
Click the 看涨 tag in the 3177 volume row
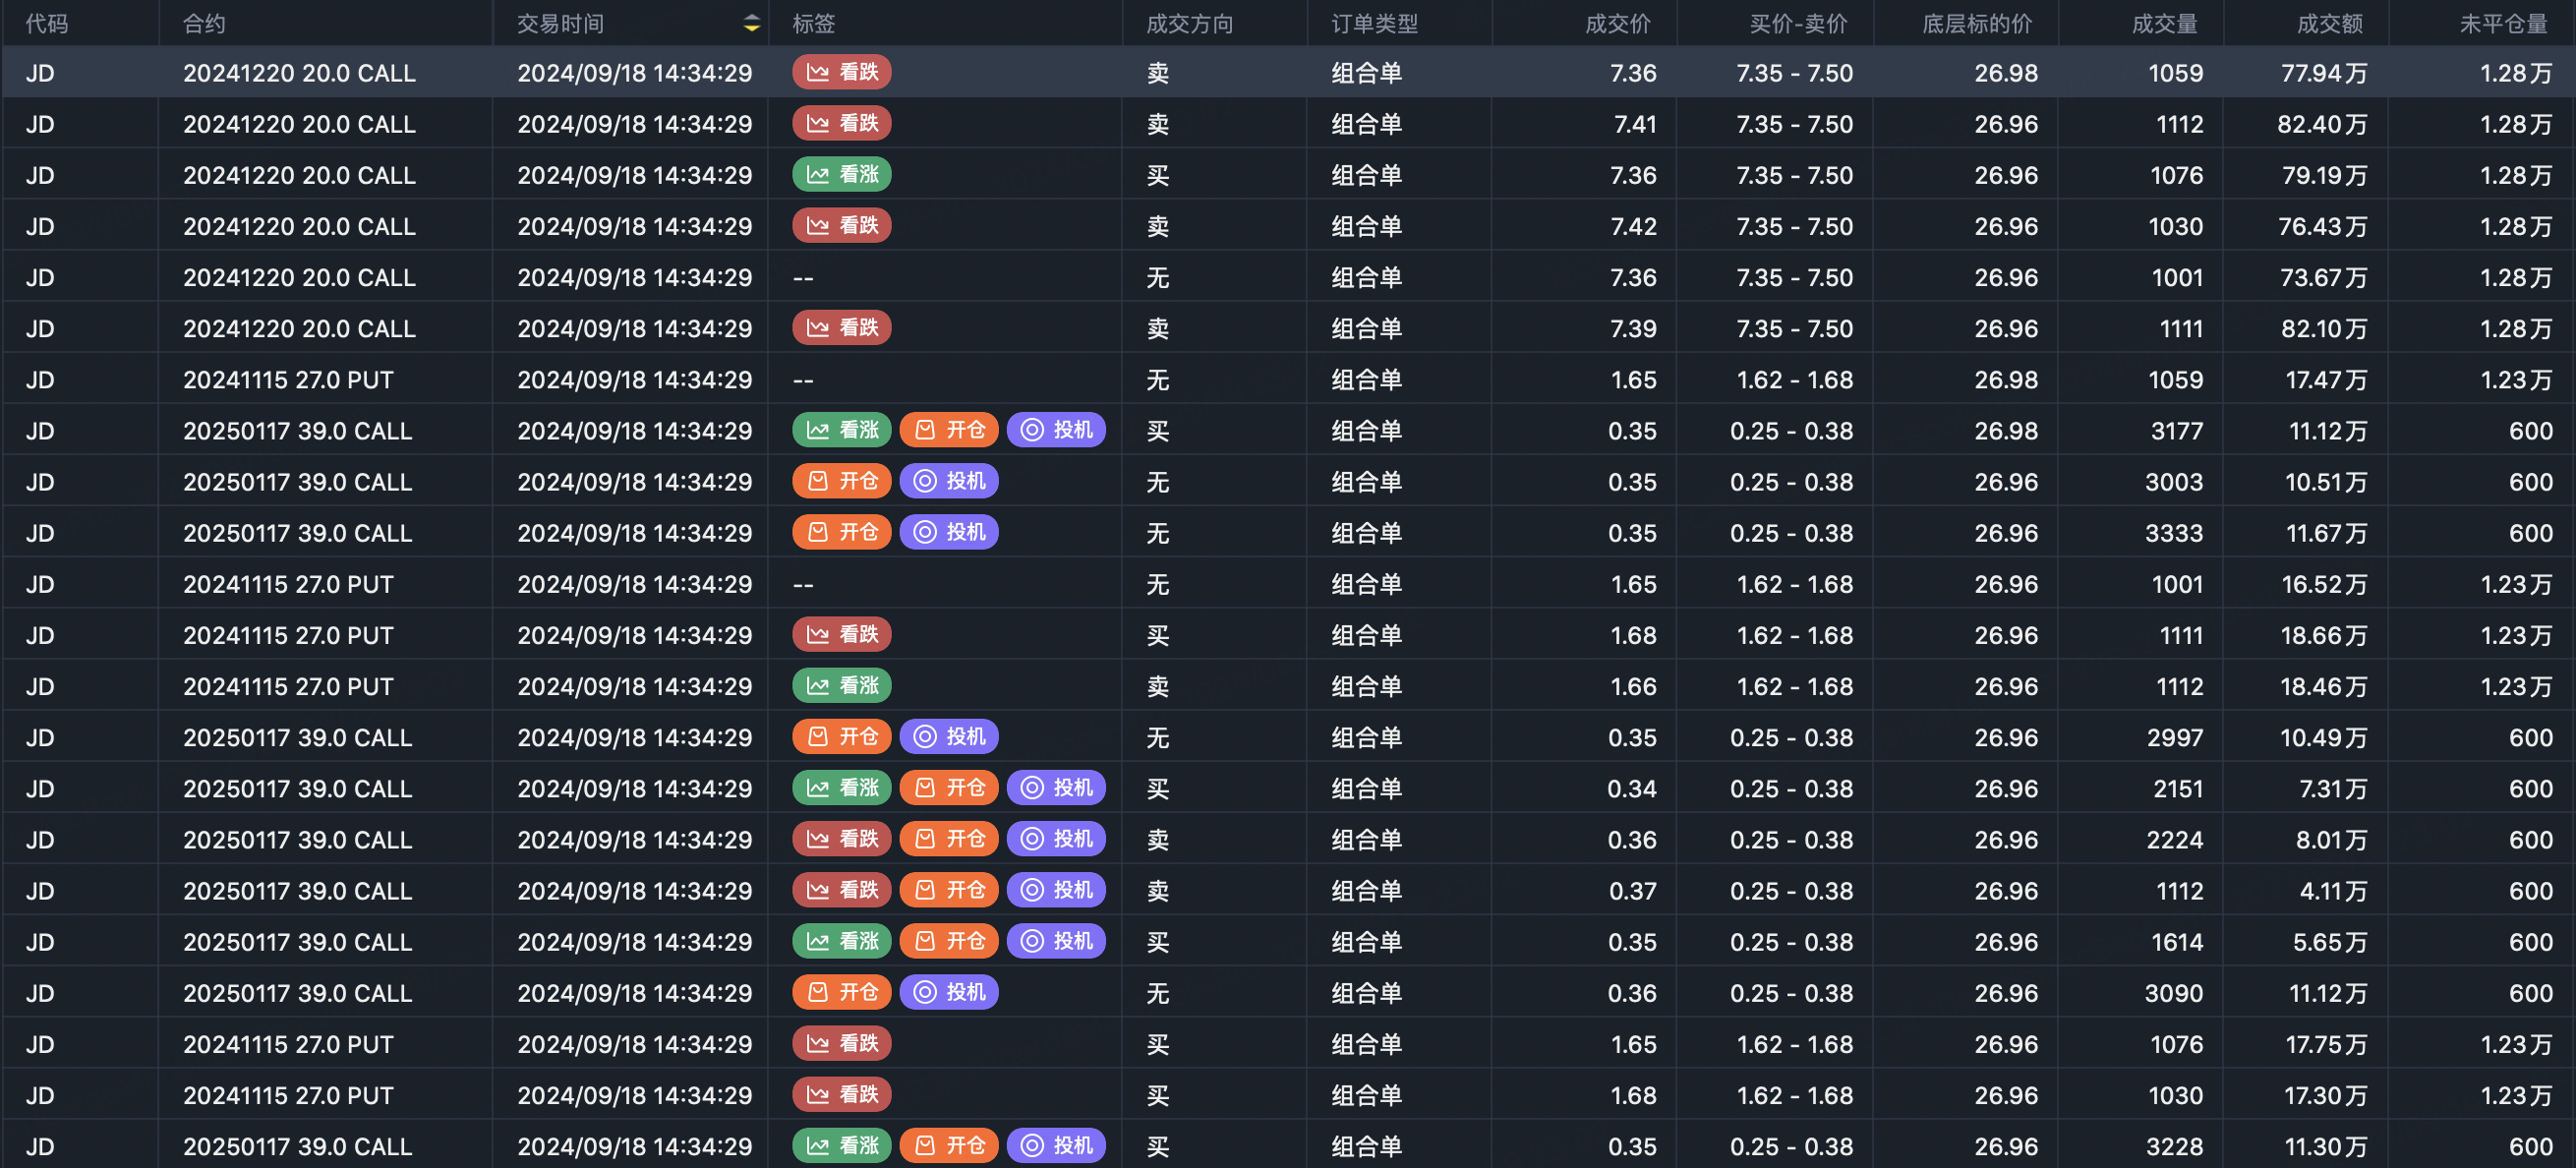[842, 430]
